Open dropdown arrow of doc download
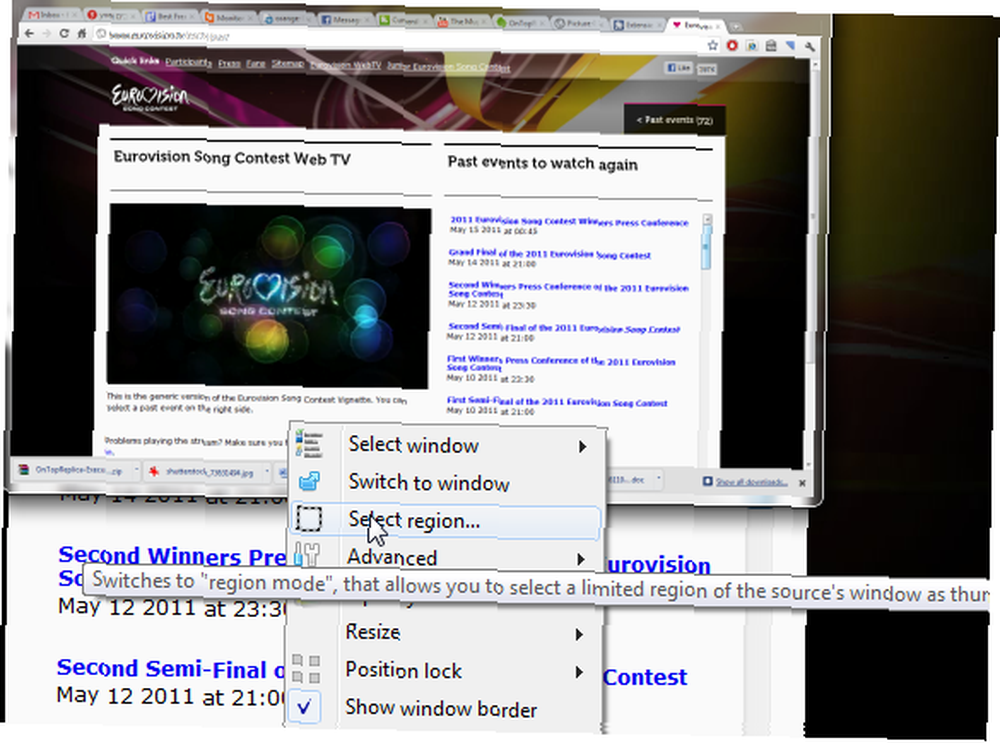The height and width of the screenshot is (743, 1000). click(658, 478)
